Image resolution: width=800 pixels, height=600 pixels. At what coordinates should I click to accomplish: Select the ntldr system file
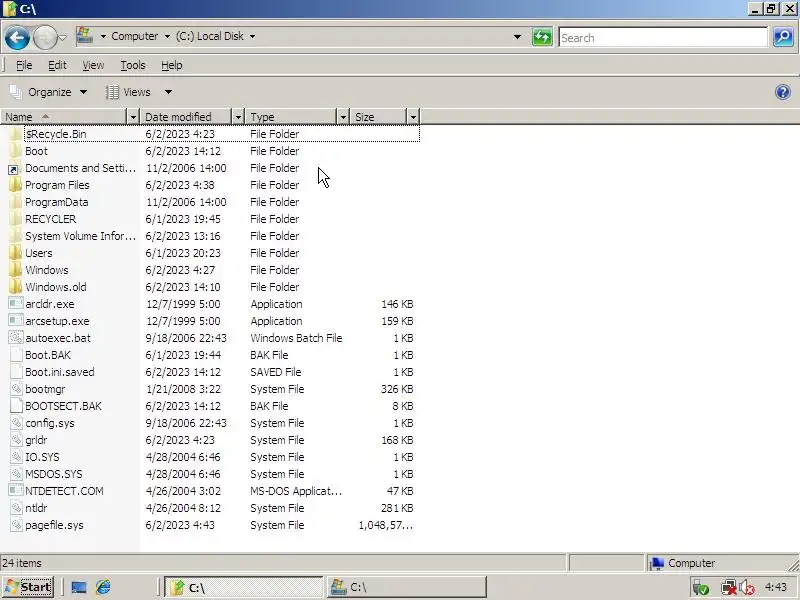click(36, 508)
